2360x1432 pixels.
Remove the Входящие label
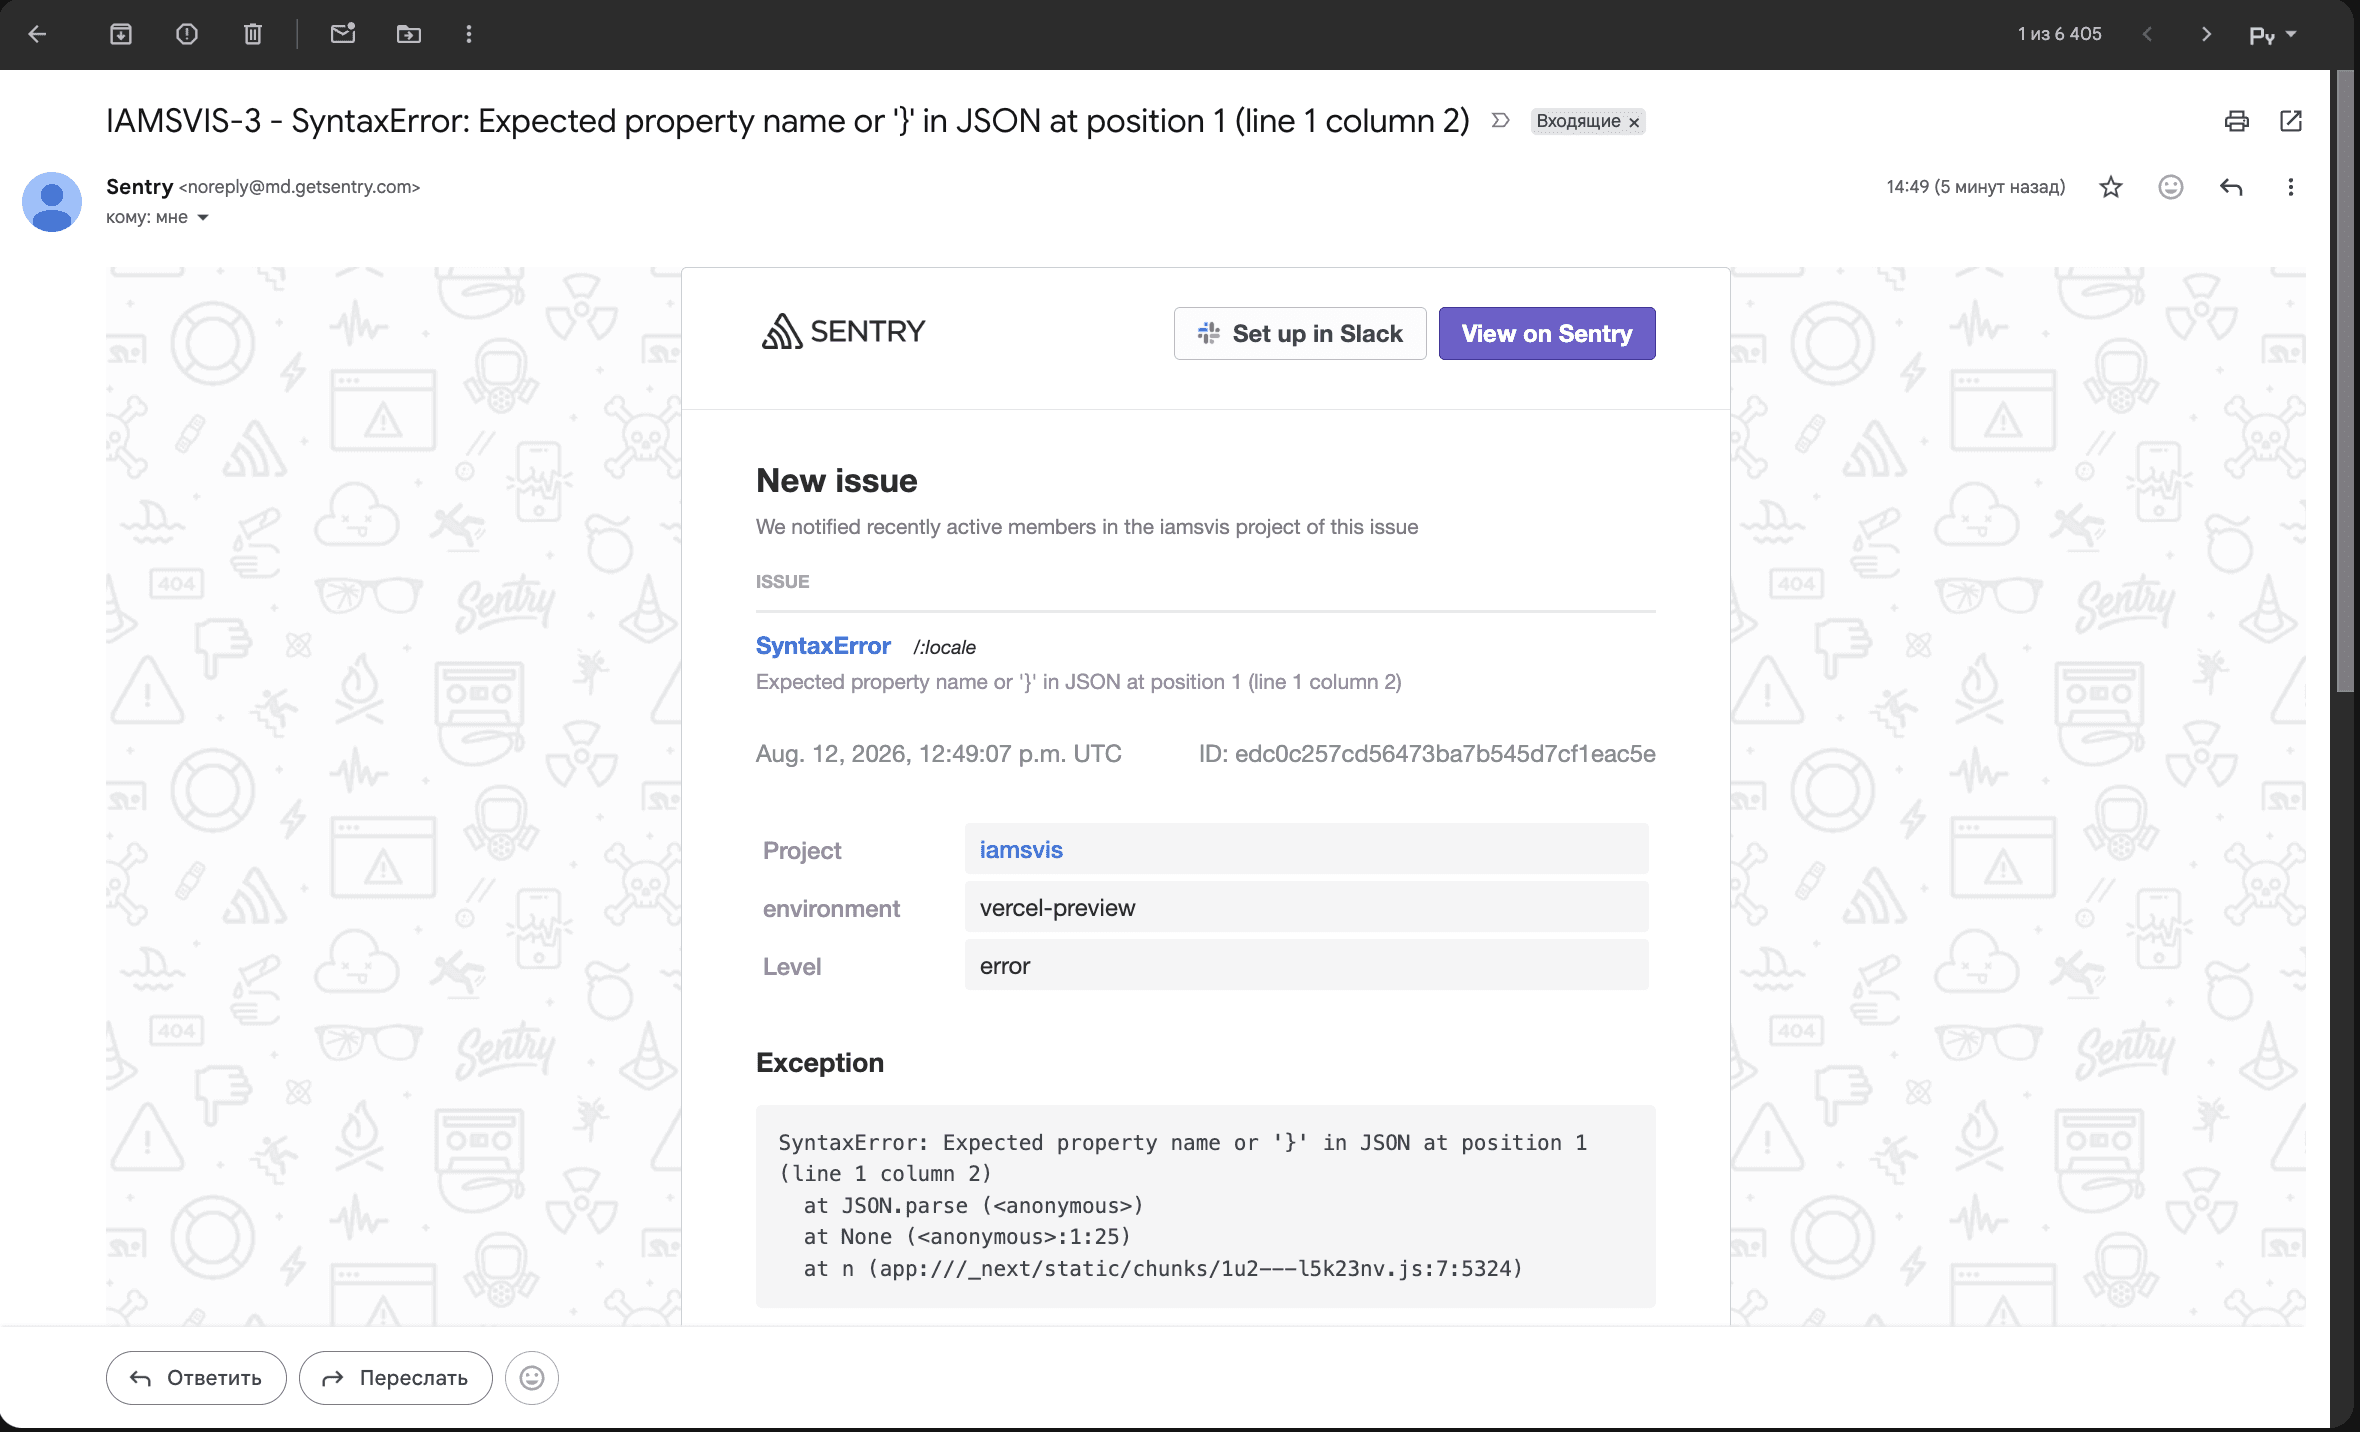coord(1634,122)
